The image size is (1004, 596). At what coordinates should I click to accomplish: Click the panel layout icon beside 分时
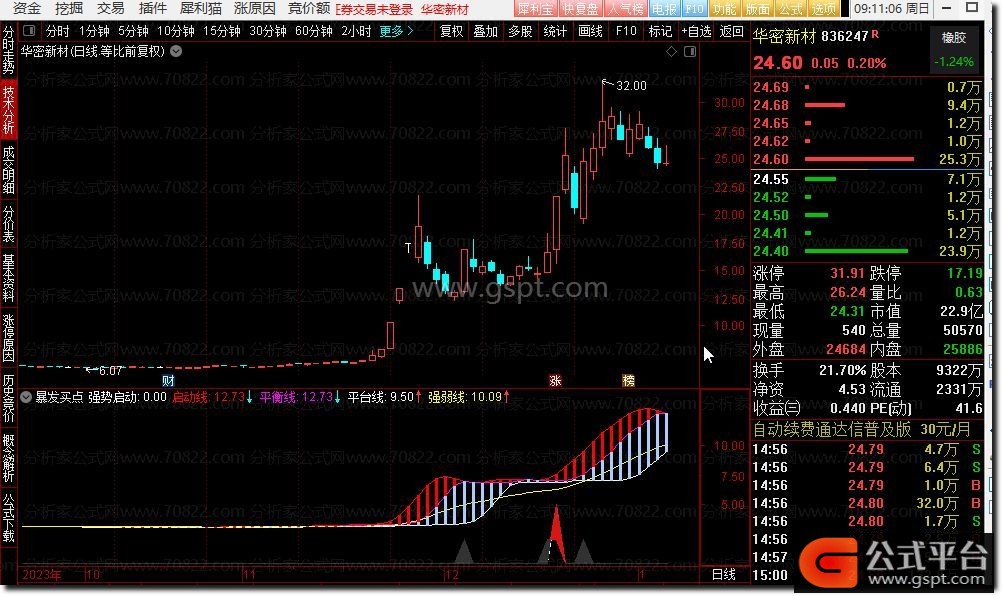pos(29,31)
